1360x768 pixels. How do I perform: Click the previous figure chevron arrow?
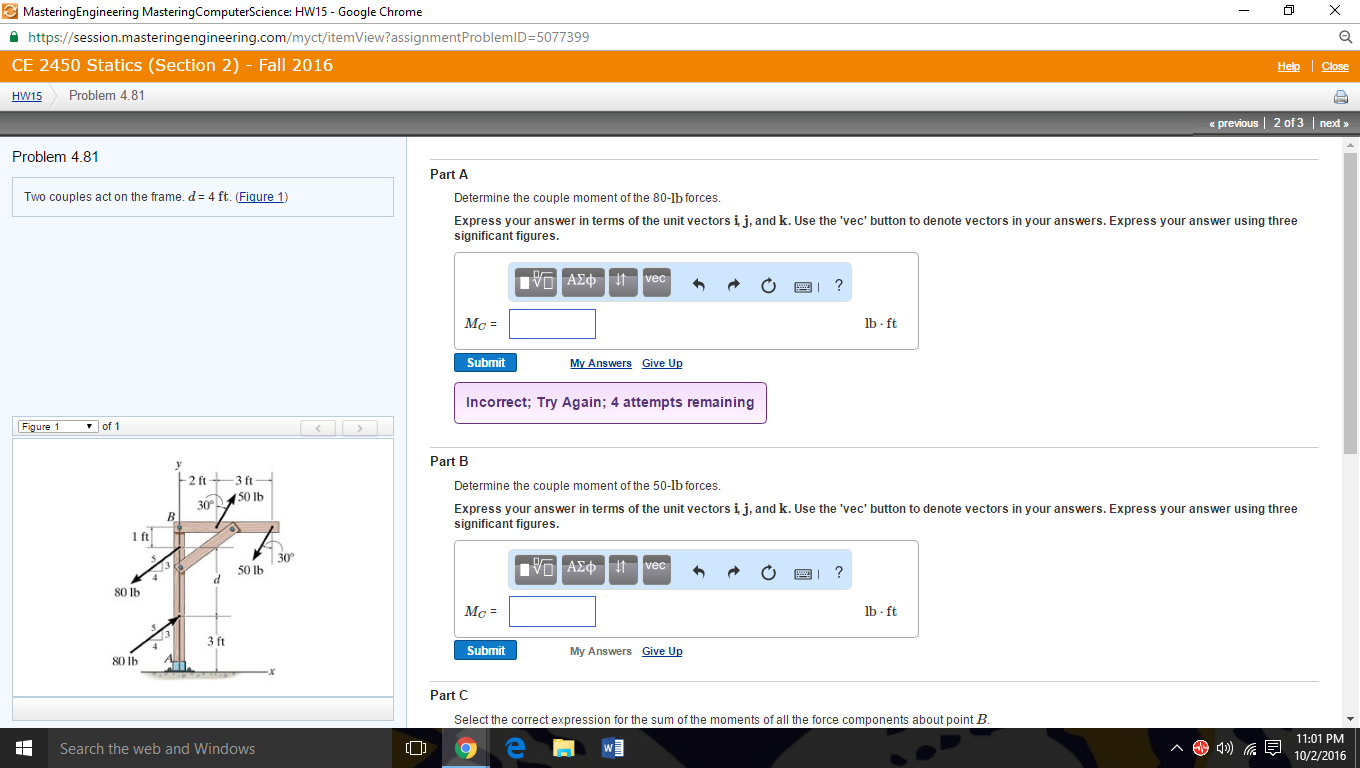point(318,426)
